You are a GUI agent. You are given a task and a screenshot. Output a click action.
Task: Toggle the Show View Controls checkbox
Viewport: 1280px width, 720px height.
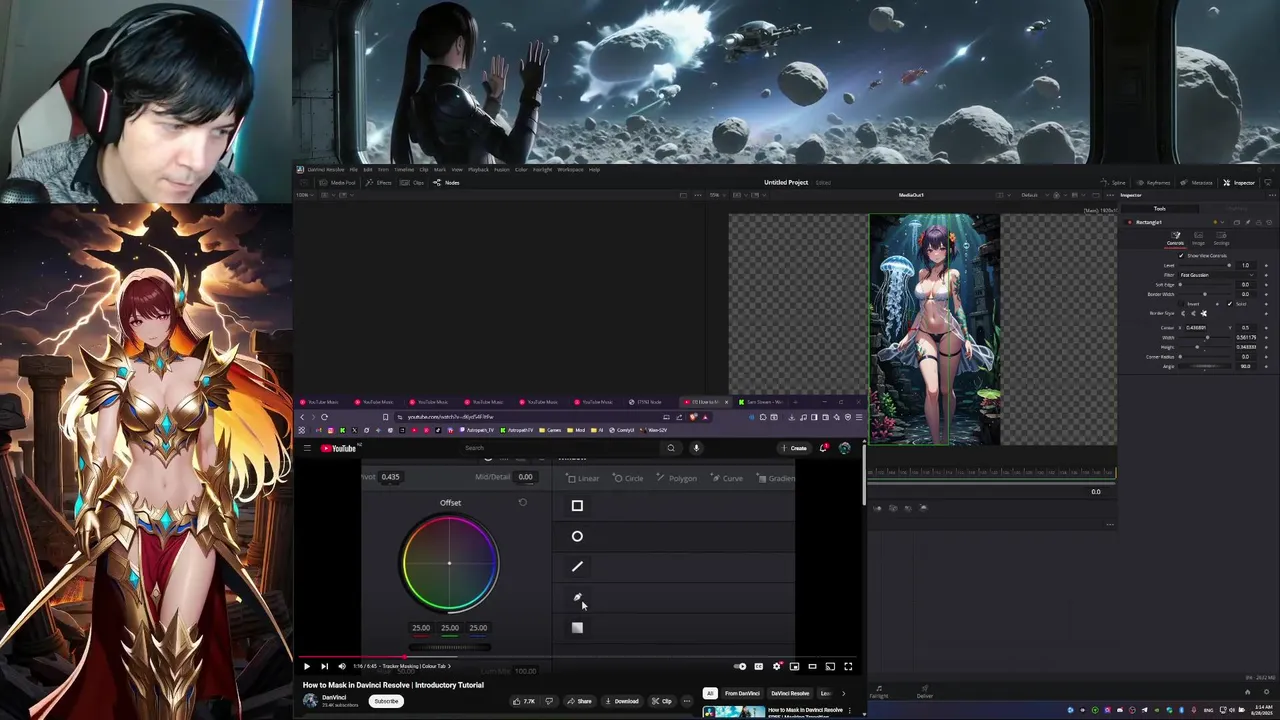pyautogui.click(x=1181, y=255)
